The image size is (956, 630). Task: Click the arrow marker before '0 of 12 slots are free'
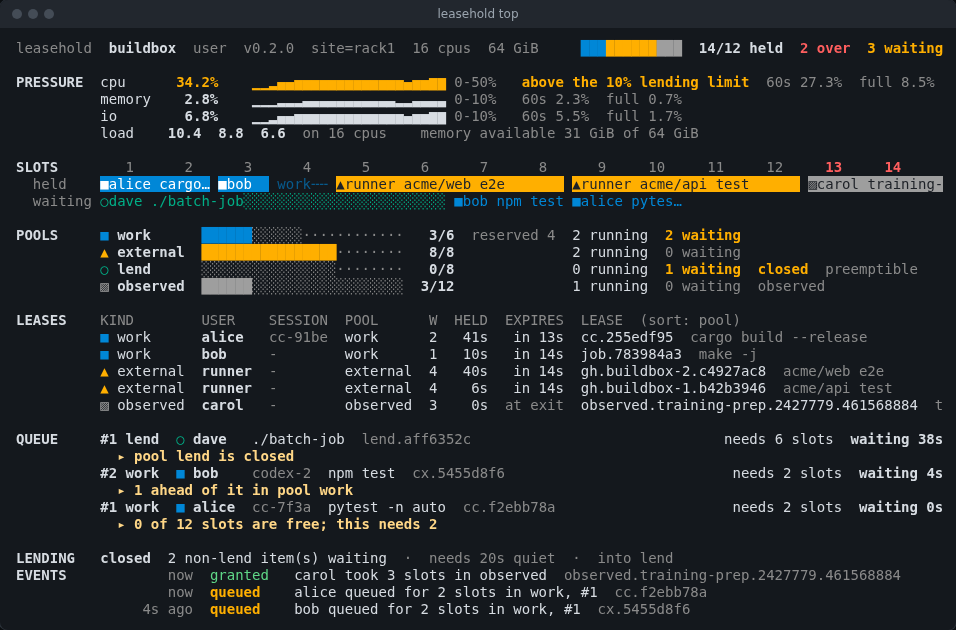(x=121, y=525)
